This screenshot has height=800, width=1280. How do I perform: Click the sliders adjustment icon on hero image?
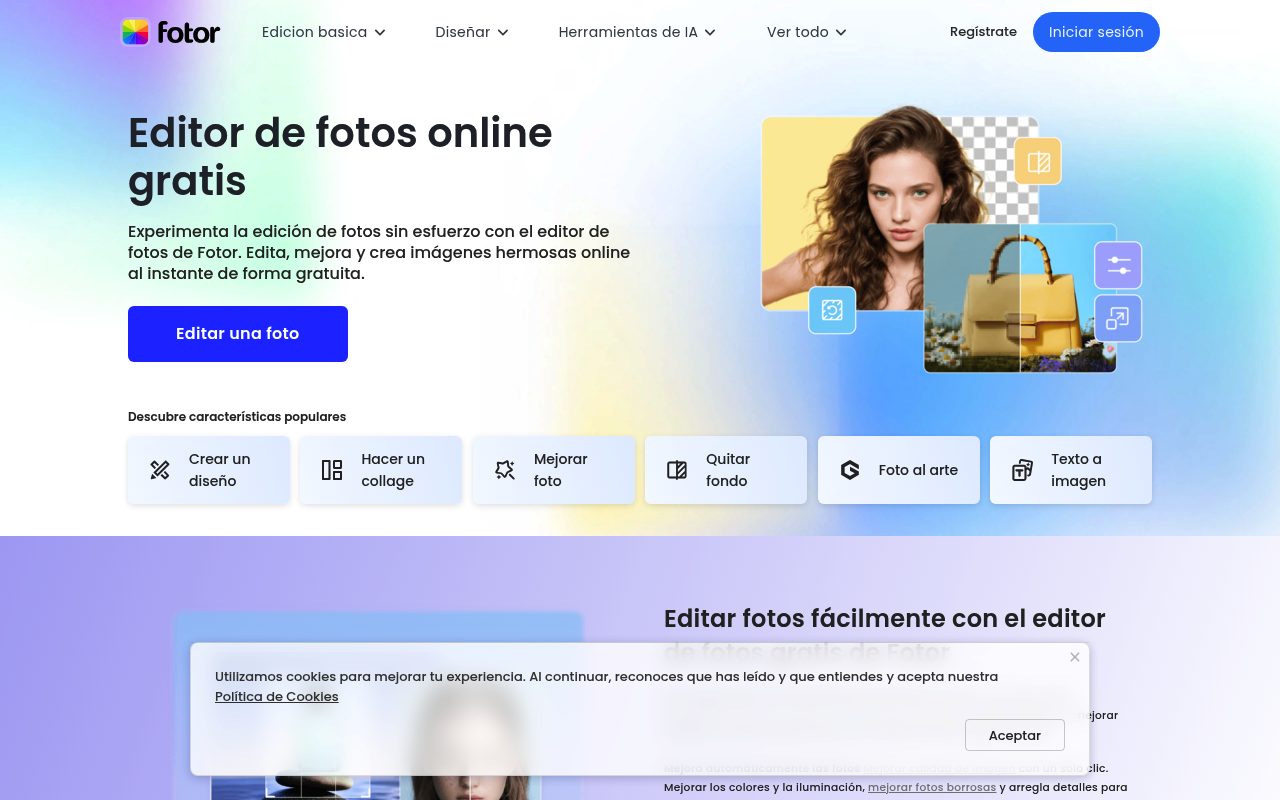pyautogui.click(x=1118, y=265)
